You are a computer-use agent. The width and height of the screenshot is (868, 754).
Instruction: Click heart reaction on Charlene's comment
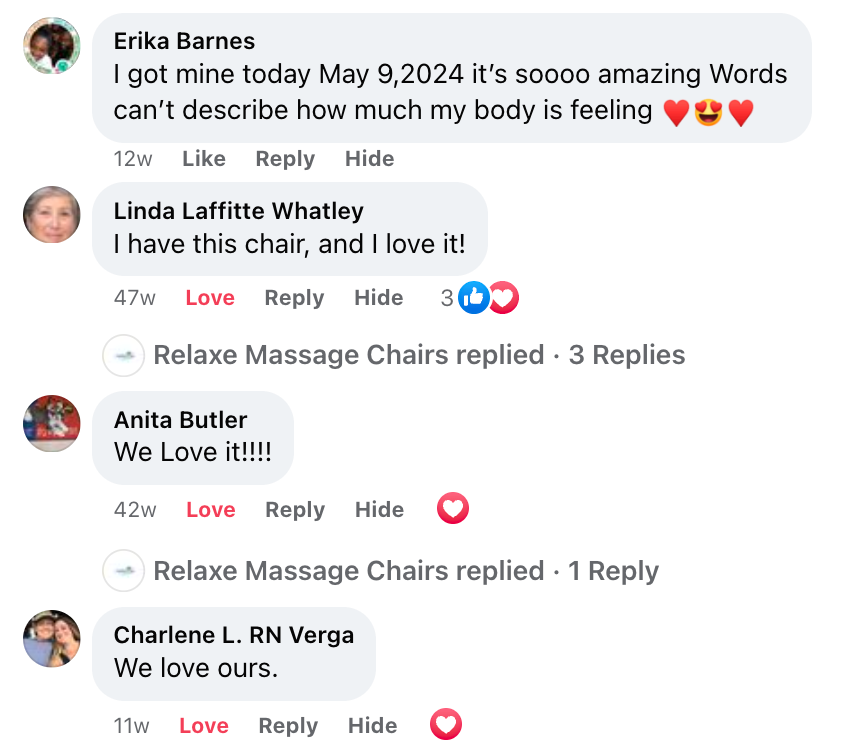[x=446, y=724]
